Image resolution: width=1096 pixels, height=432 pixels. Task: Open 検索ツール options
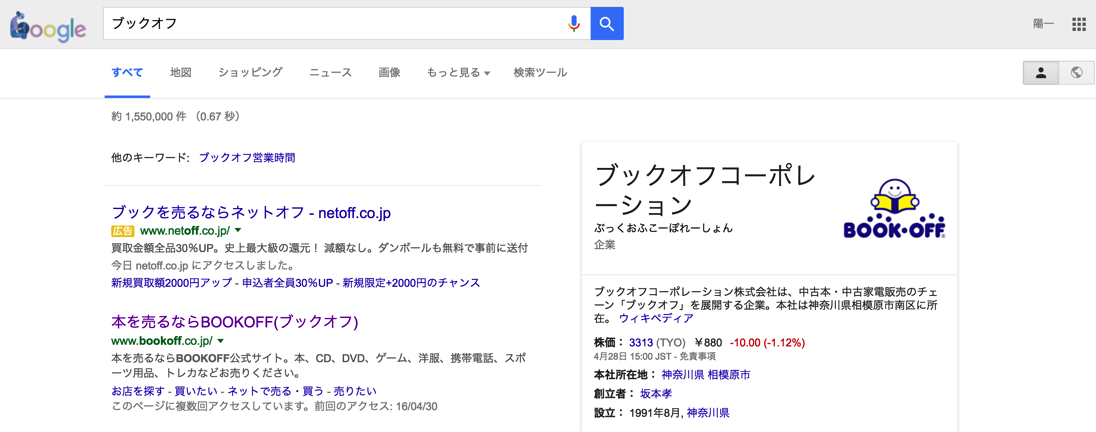(540, 72)
